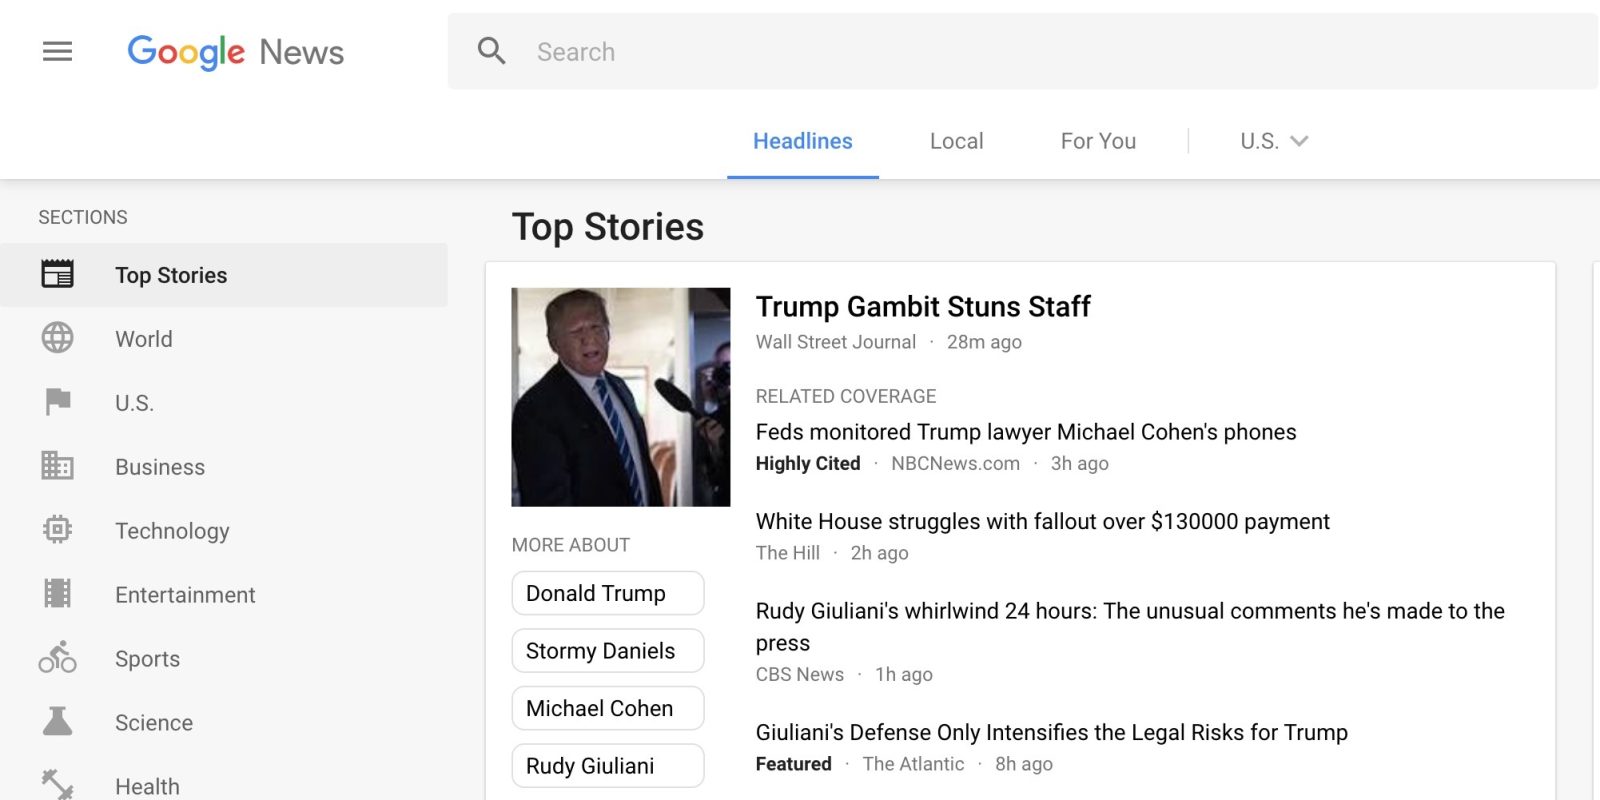Open the Trump Gambit Stuns Staff headline
1600x800 pixels.
[922, 306]
